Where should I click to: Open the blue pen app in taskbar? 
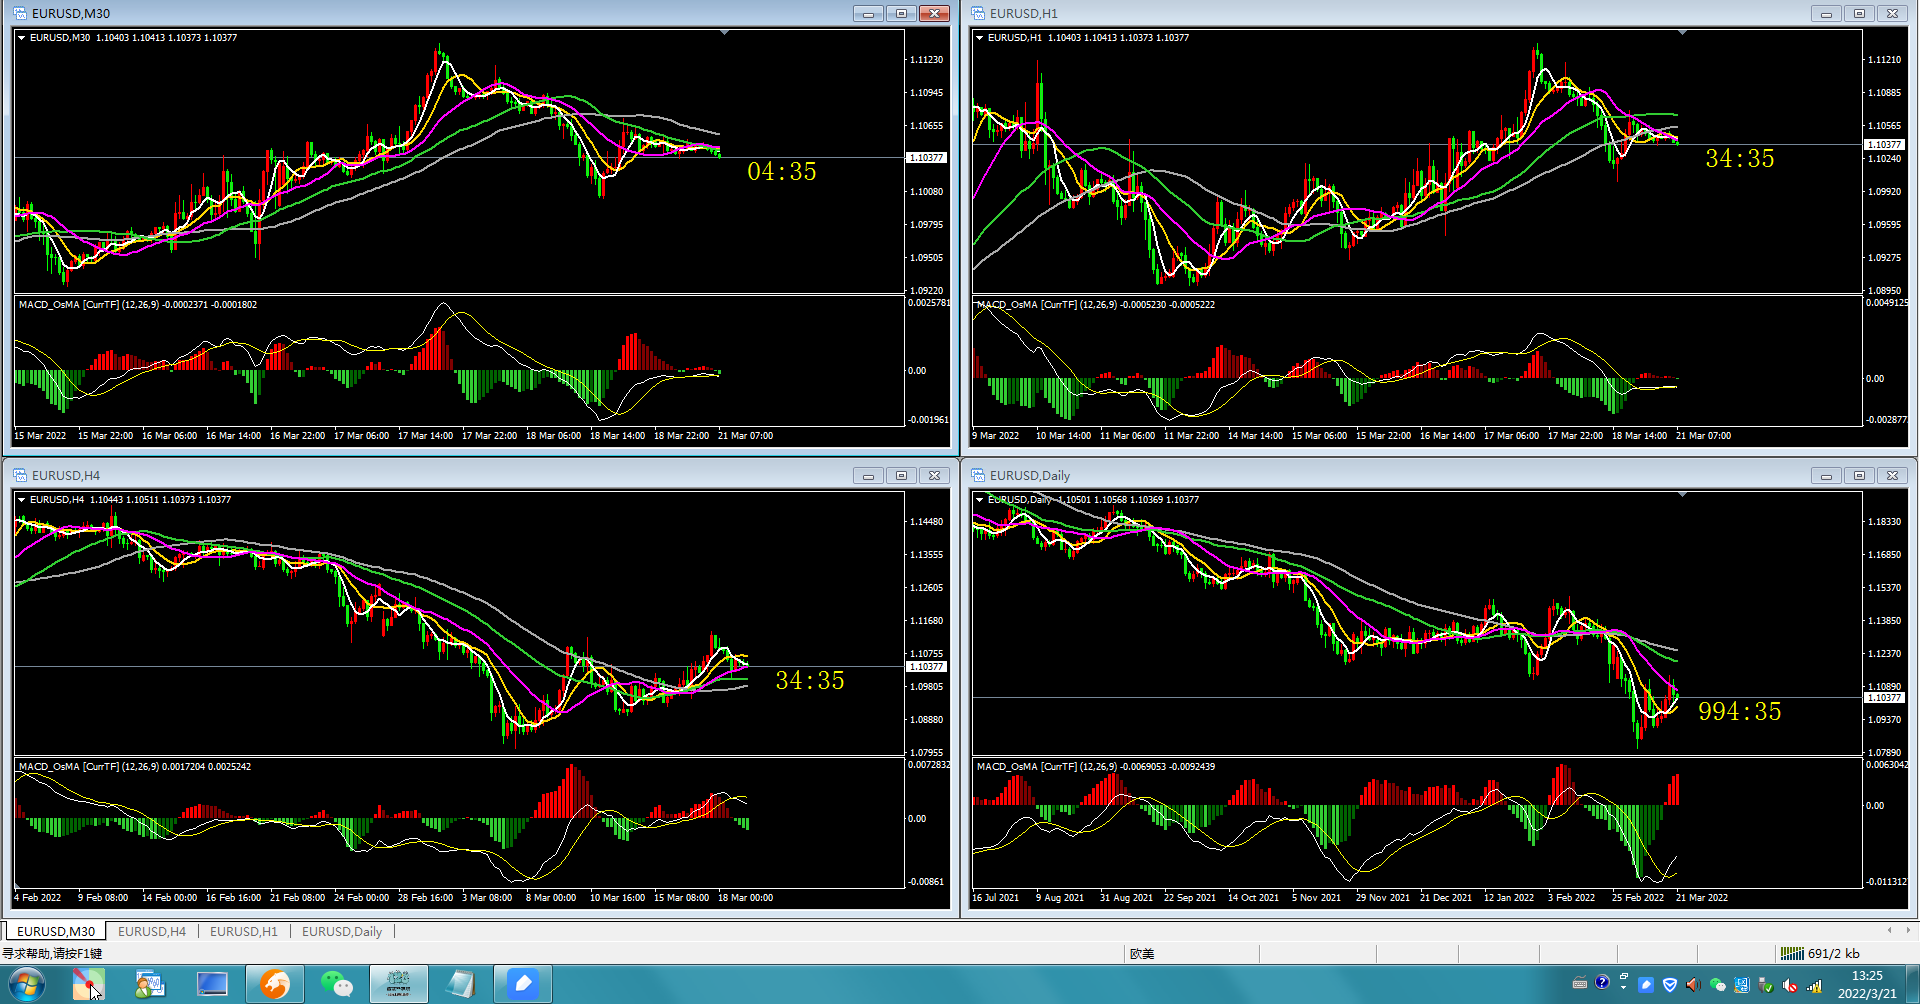point(523,984)
